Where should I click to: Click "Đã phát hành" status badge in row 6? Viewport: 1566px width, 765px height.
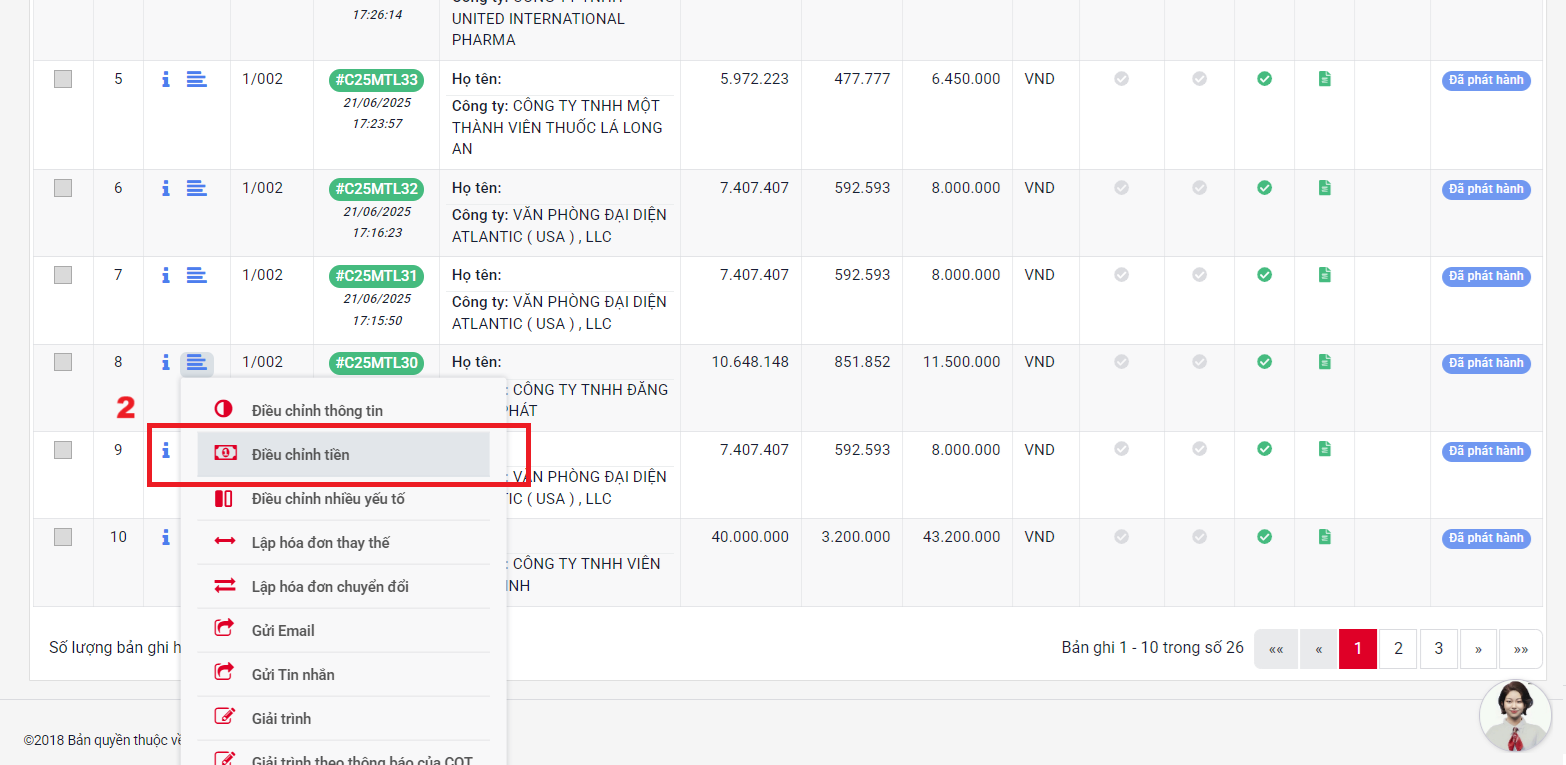[x=1485, y=189]
